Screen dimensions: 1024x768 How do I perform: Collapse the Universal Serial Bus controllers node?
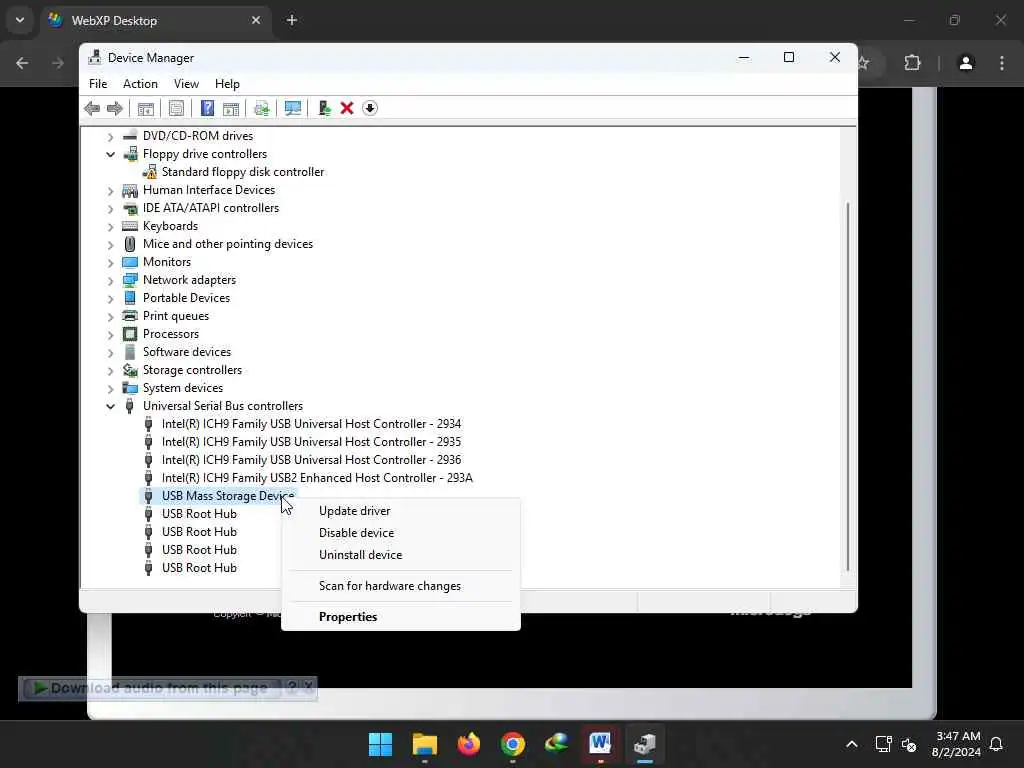[110, 406]
